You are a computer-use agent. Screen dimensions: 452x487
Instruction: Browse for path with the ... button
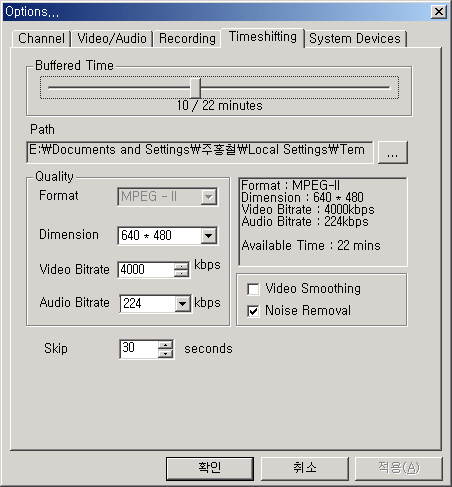393,152
